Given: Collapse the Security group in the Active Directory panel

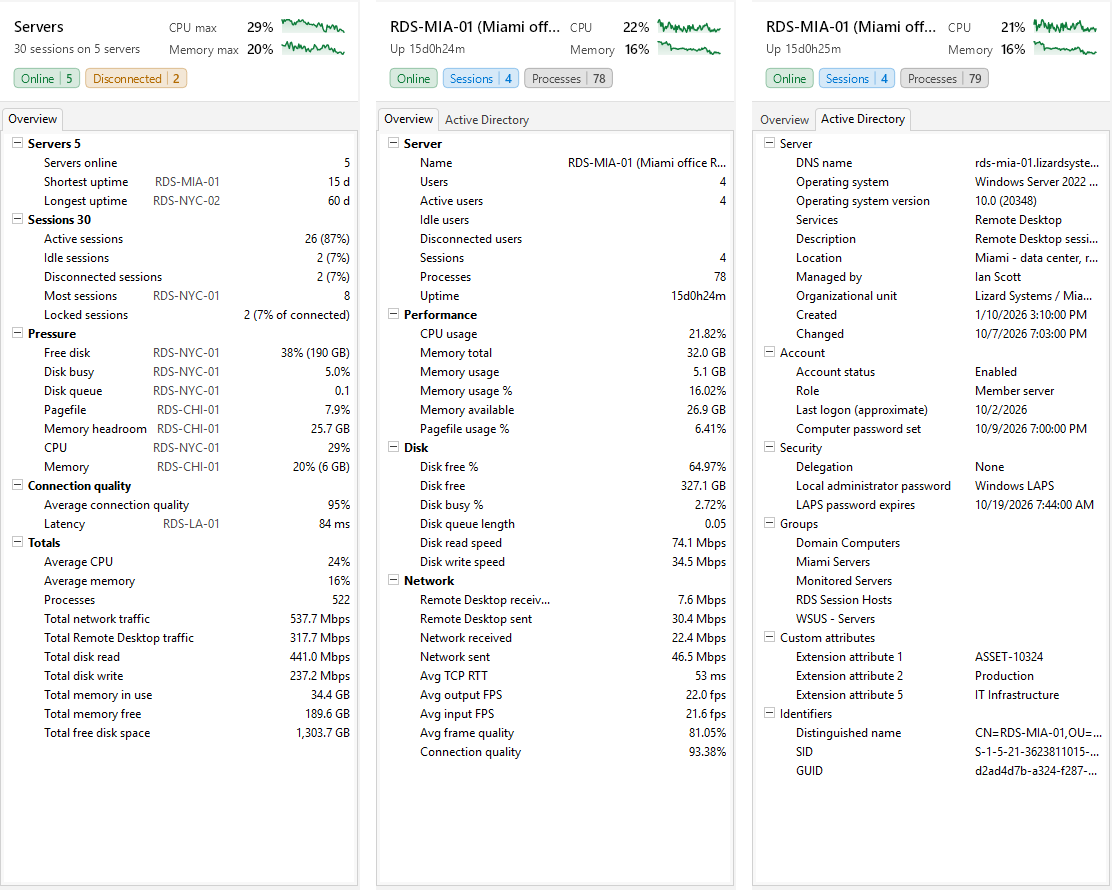Looking at the screenshot, I should (769, 447).
